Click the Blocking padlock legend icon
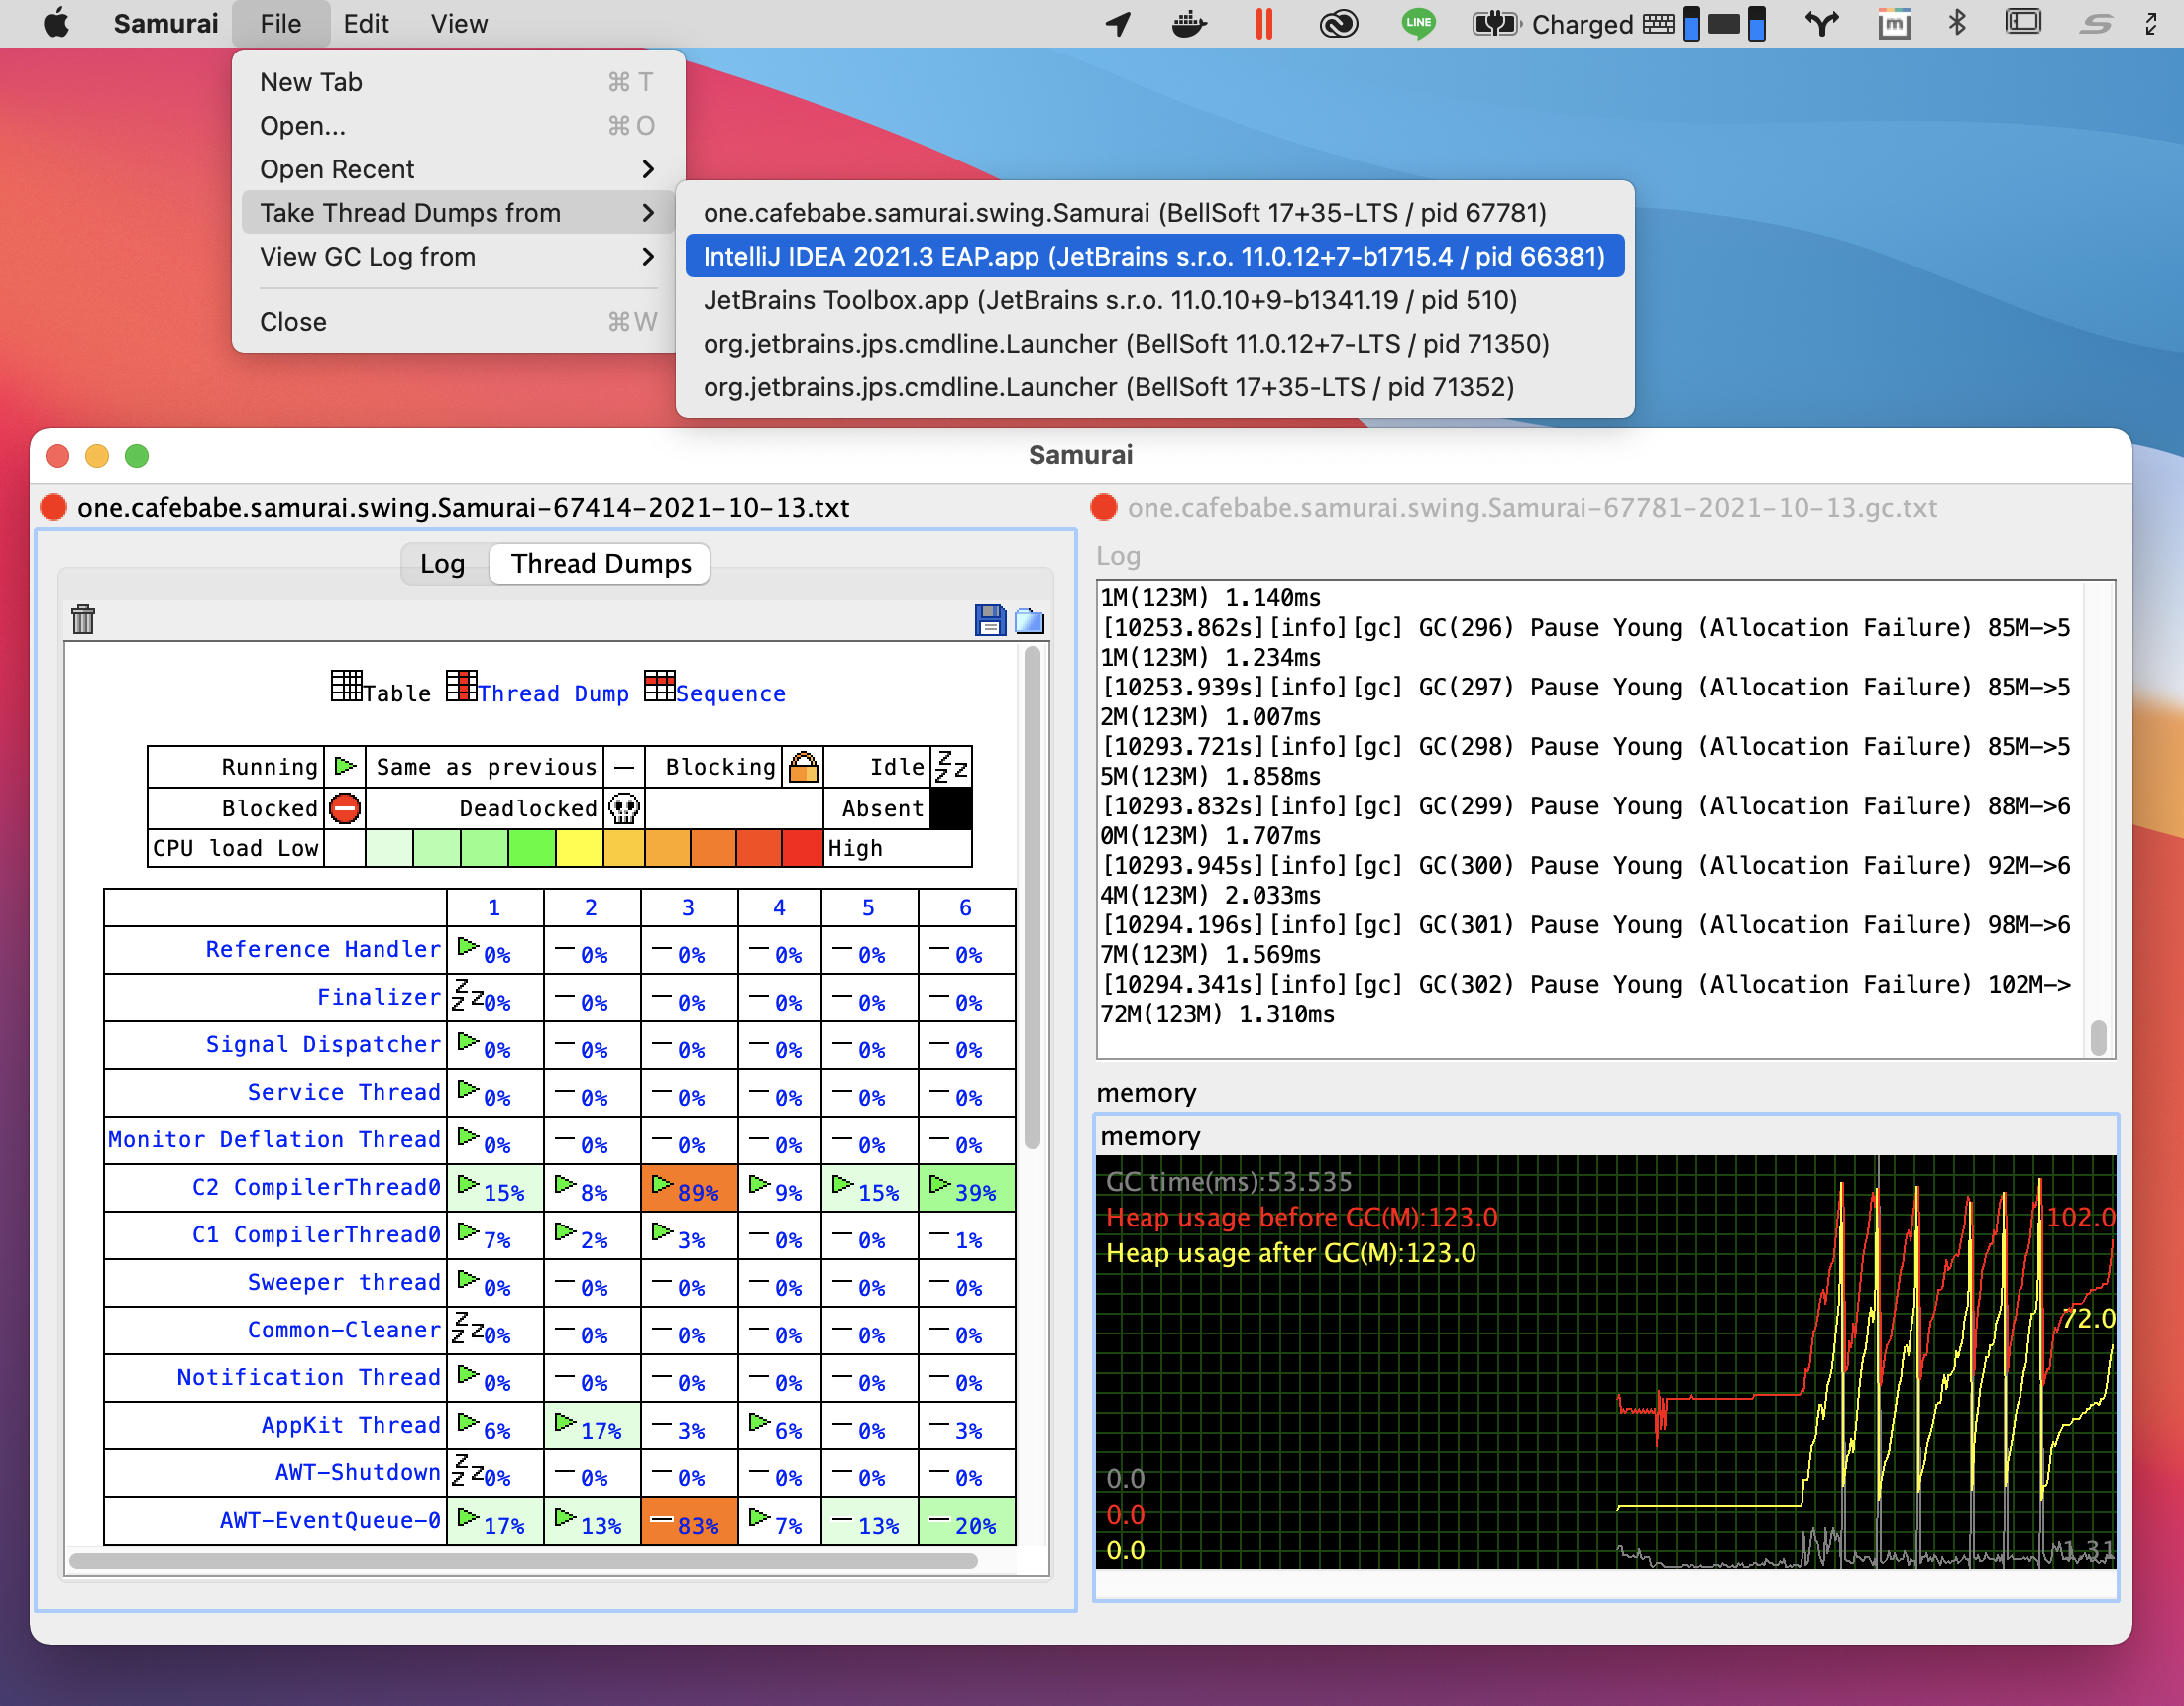This screenshot has height=1706, width=2184. [x=803, y=767]
